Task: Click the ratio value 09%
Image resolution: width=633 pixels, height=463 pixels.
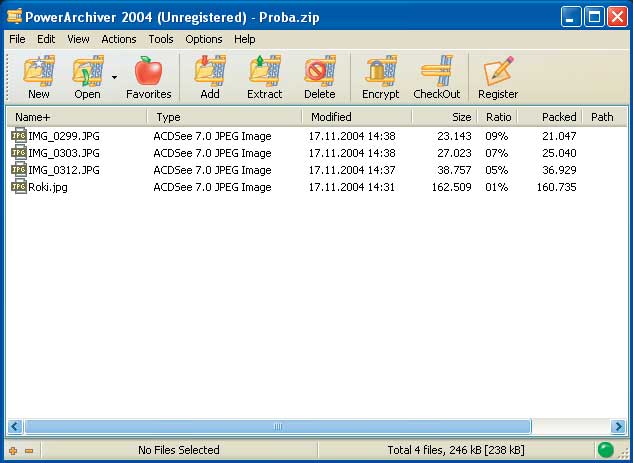Action: click(497, 136)
